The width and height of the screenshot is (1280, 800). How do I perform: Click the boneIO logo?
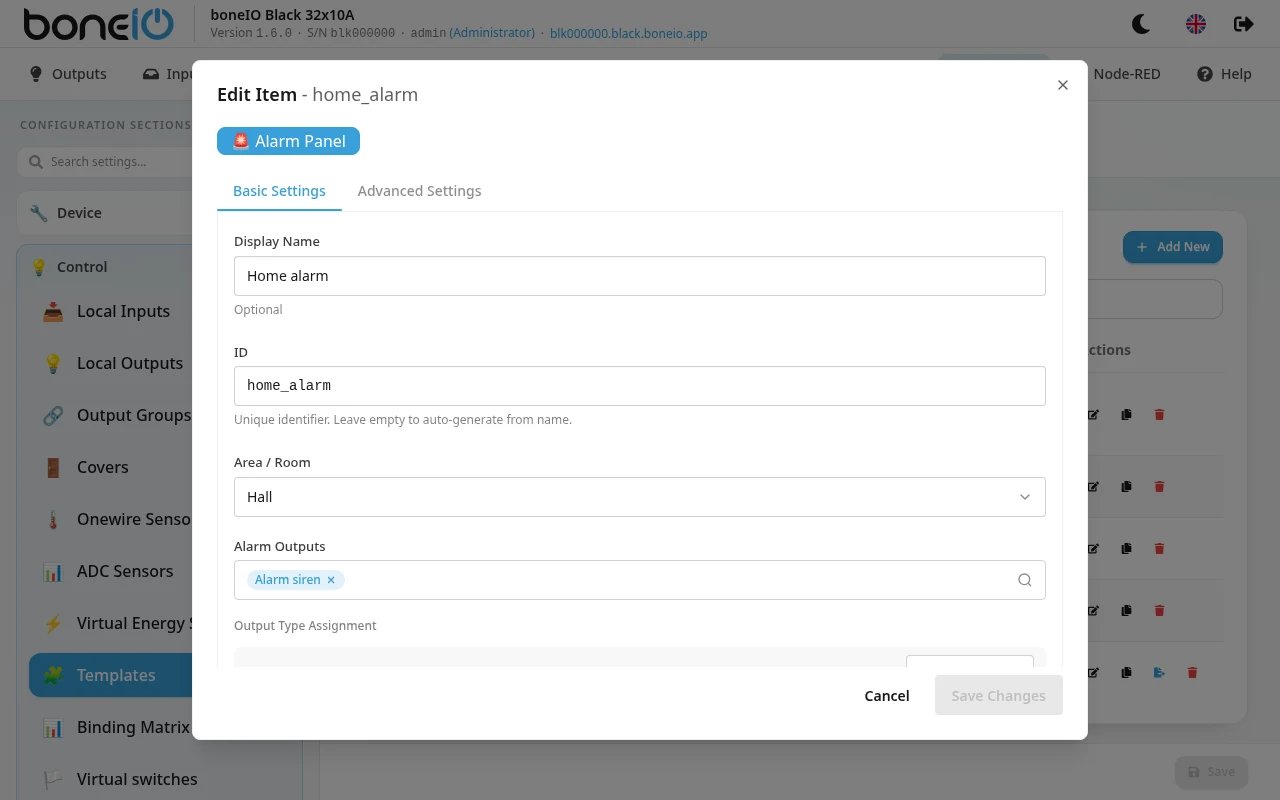click(x=98, y=24)
